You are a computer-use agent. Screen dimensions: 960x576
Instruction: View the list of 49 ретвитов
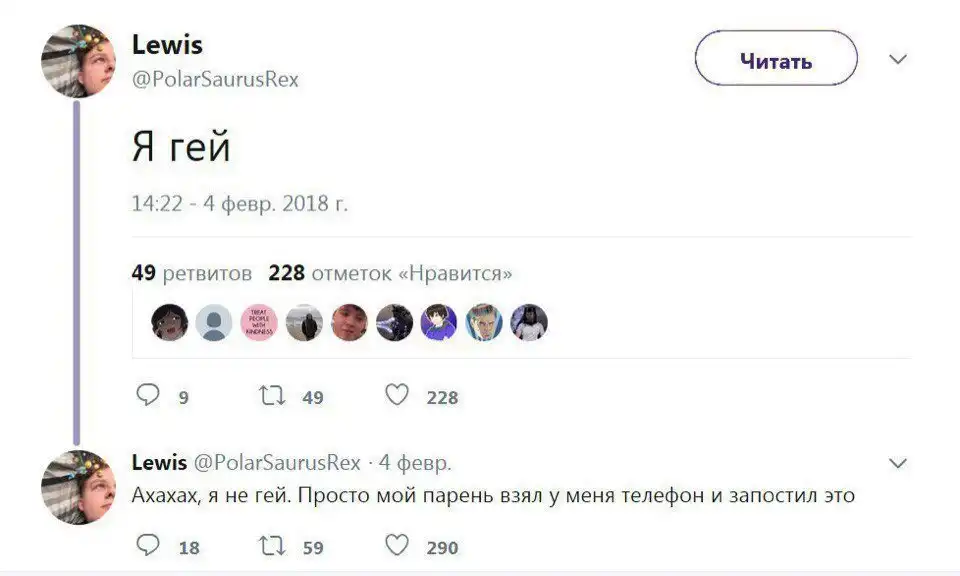(192, 273)
